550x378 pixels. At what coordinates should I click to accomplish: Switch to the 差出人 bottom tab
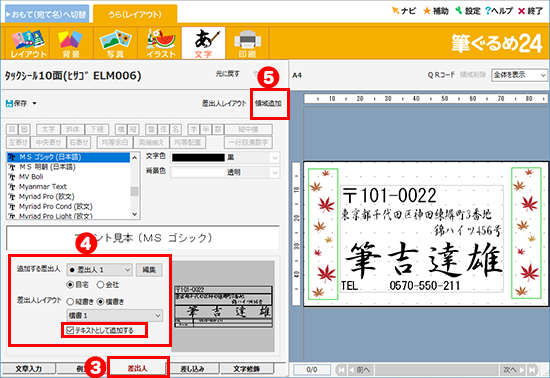pos(138,369)
